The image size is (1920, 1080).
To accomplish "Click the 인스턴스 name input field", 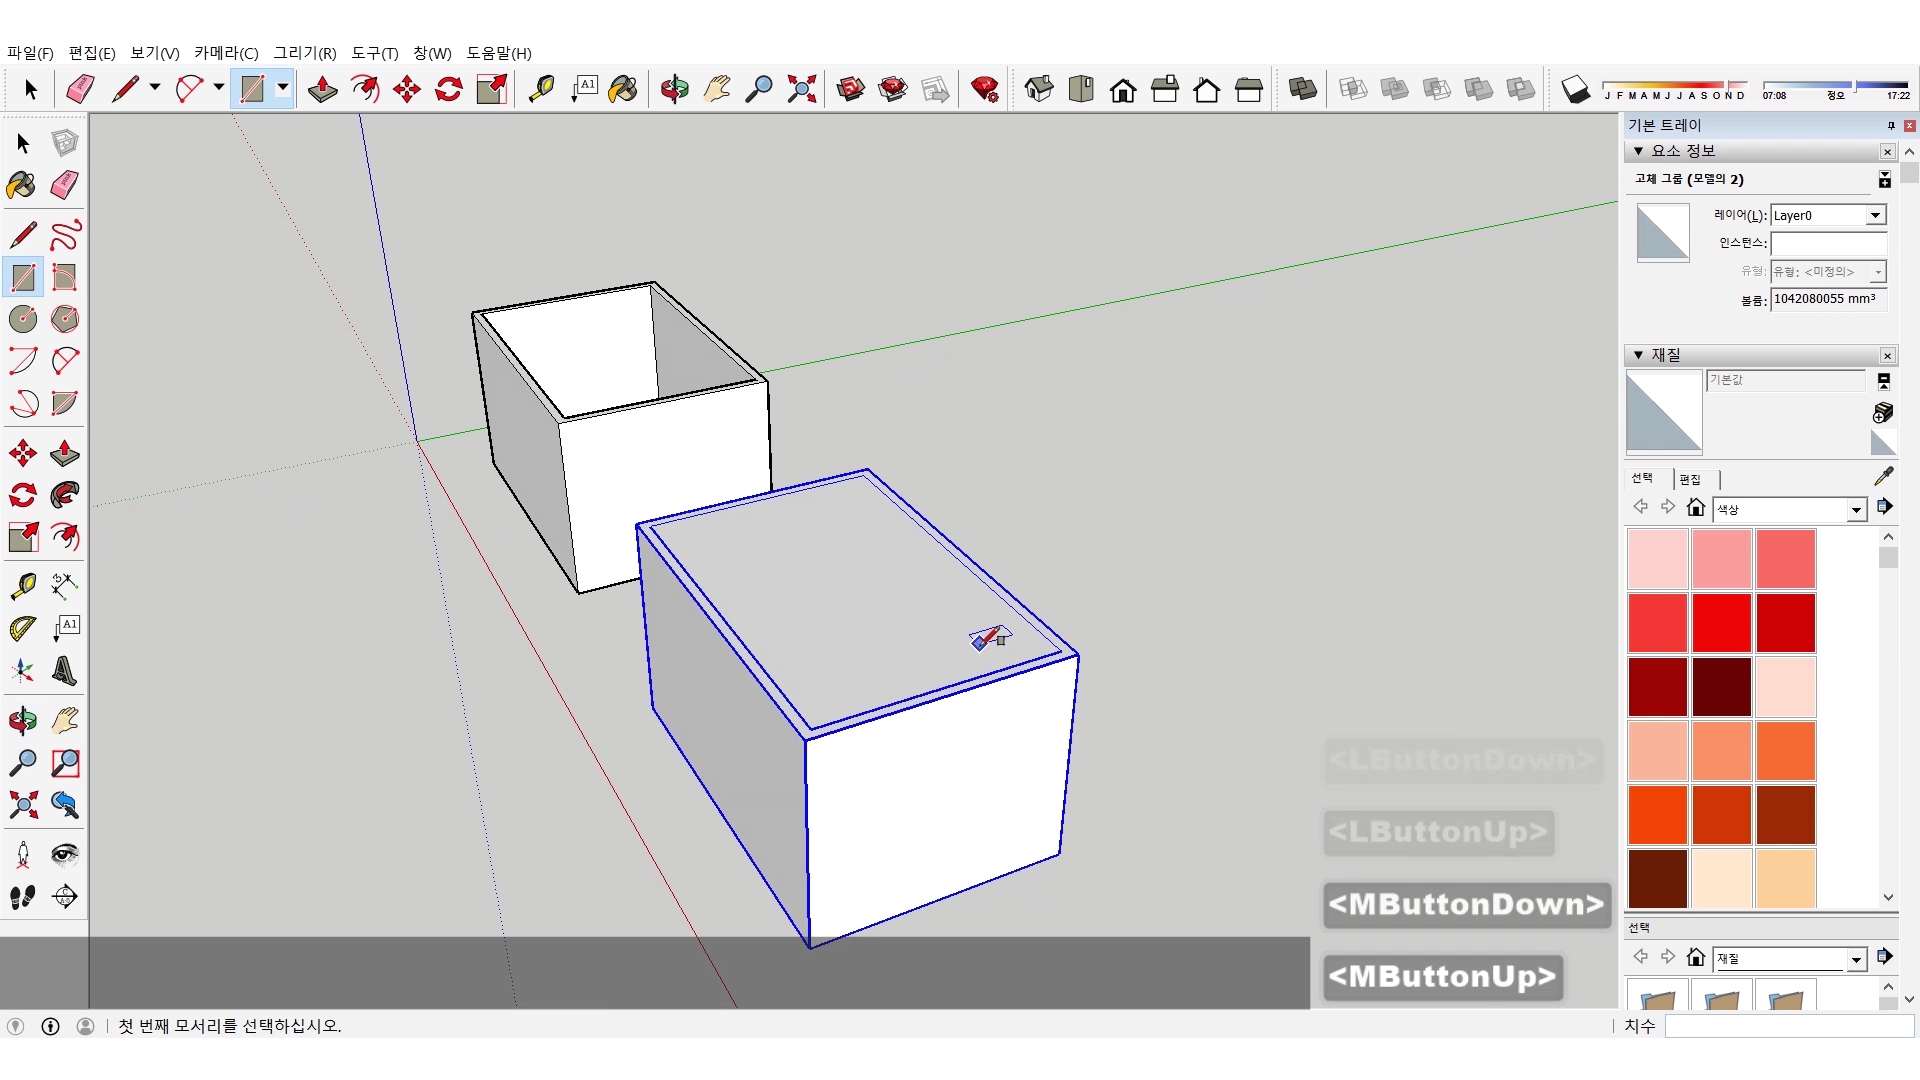I will [1828, 243].
